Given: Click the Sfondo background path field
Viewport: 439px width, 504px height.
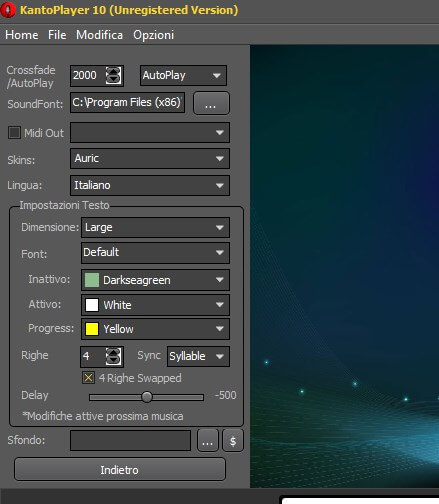Looking at the screenshot, I should 130,440.
